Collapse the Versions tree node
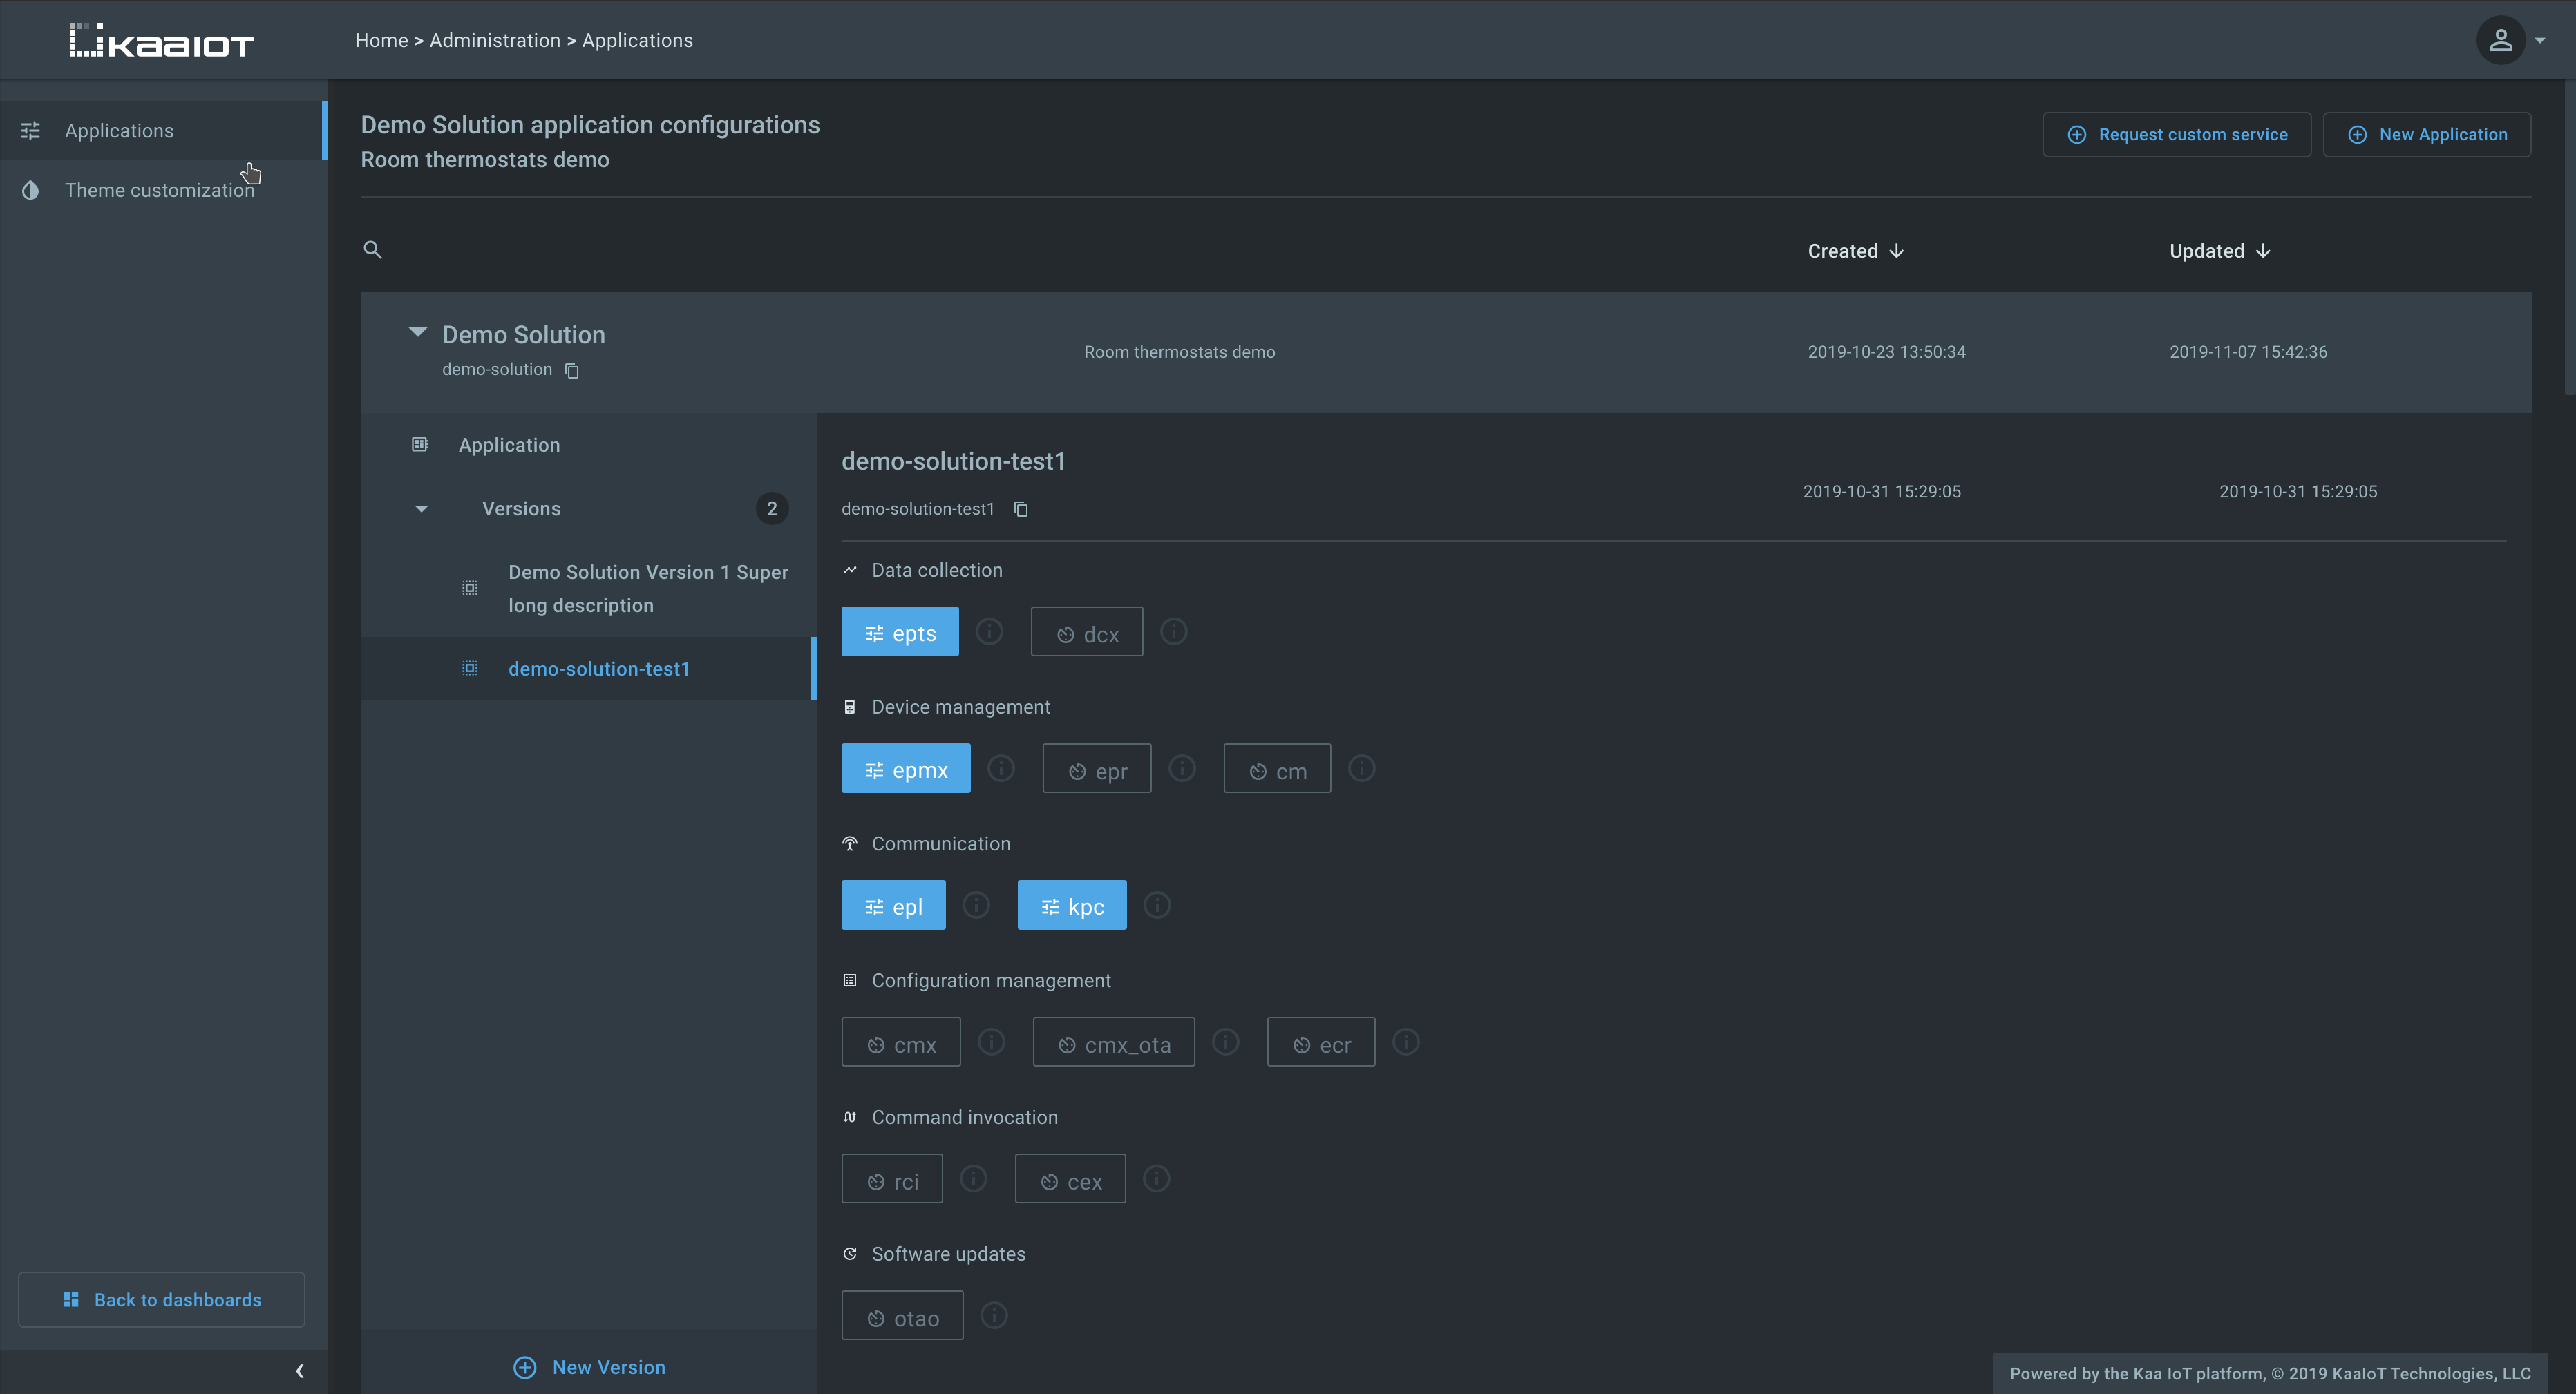This screenshot has height=1394, width=2576. [x=421, y=509]
